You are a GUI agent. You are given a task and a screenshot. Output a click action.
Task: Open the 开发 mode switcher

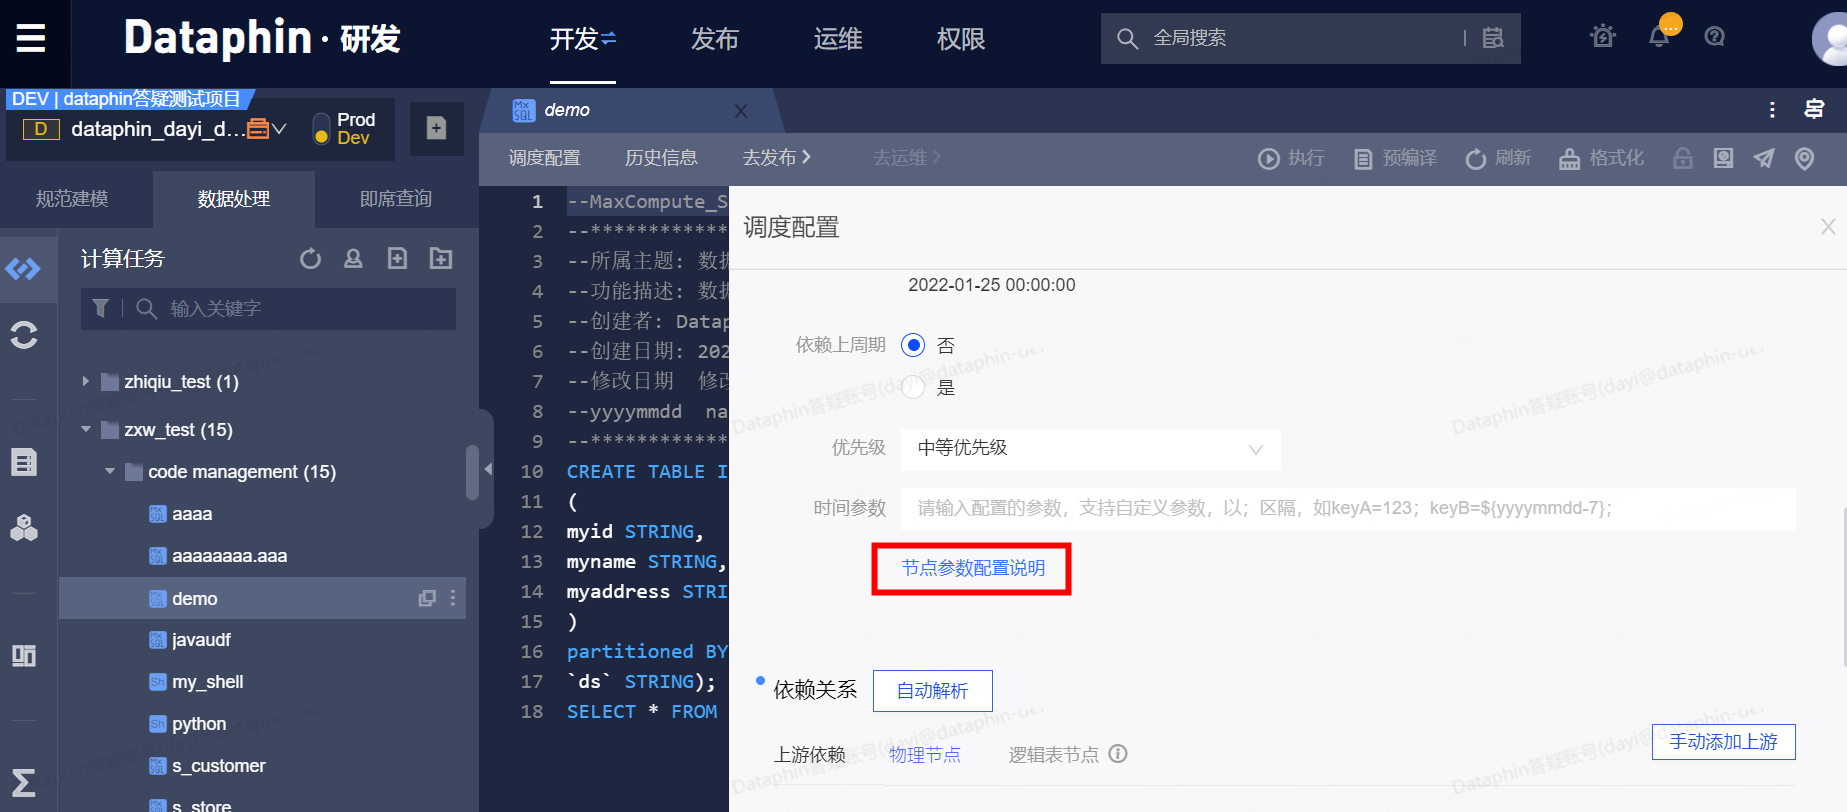pos(583,39)
